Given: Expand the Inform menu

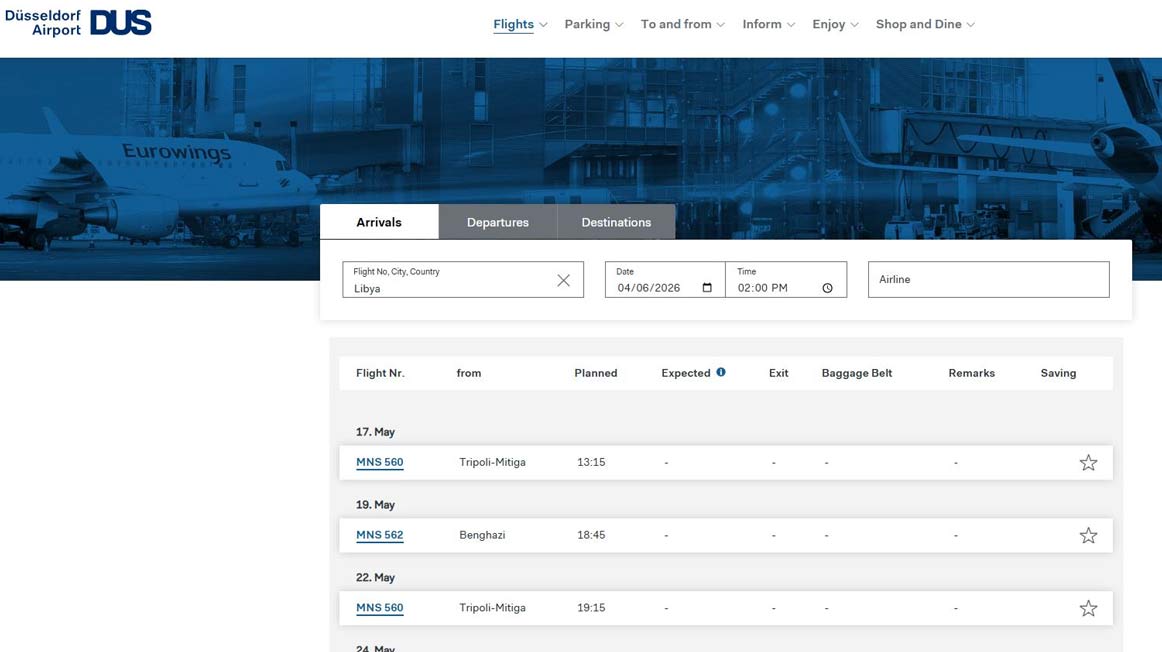Looking at the screenshot, I should click(x=768, y=24).
